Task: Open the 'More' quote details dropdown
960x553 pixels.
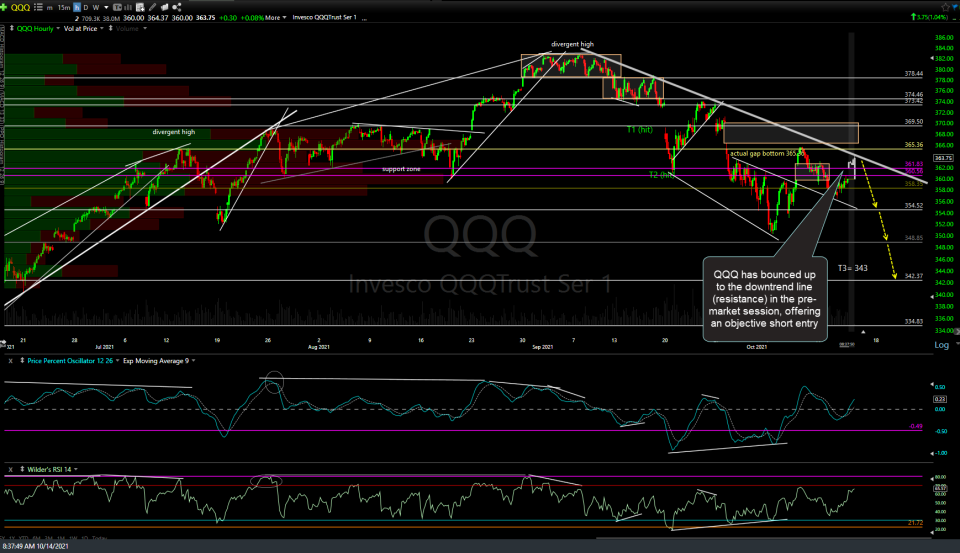Action: pos(276,18)
